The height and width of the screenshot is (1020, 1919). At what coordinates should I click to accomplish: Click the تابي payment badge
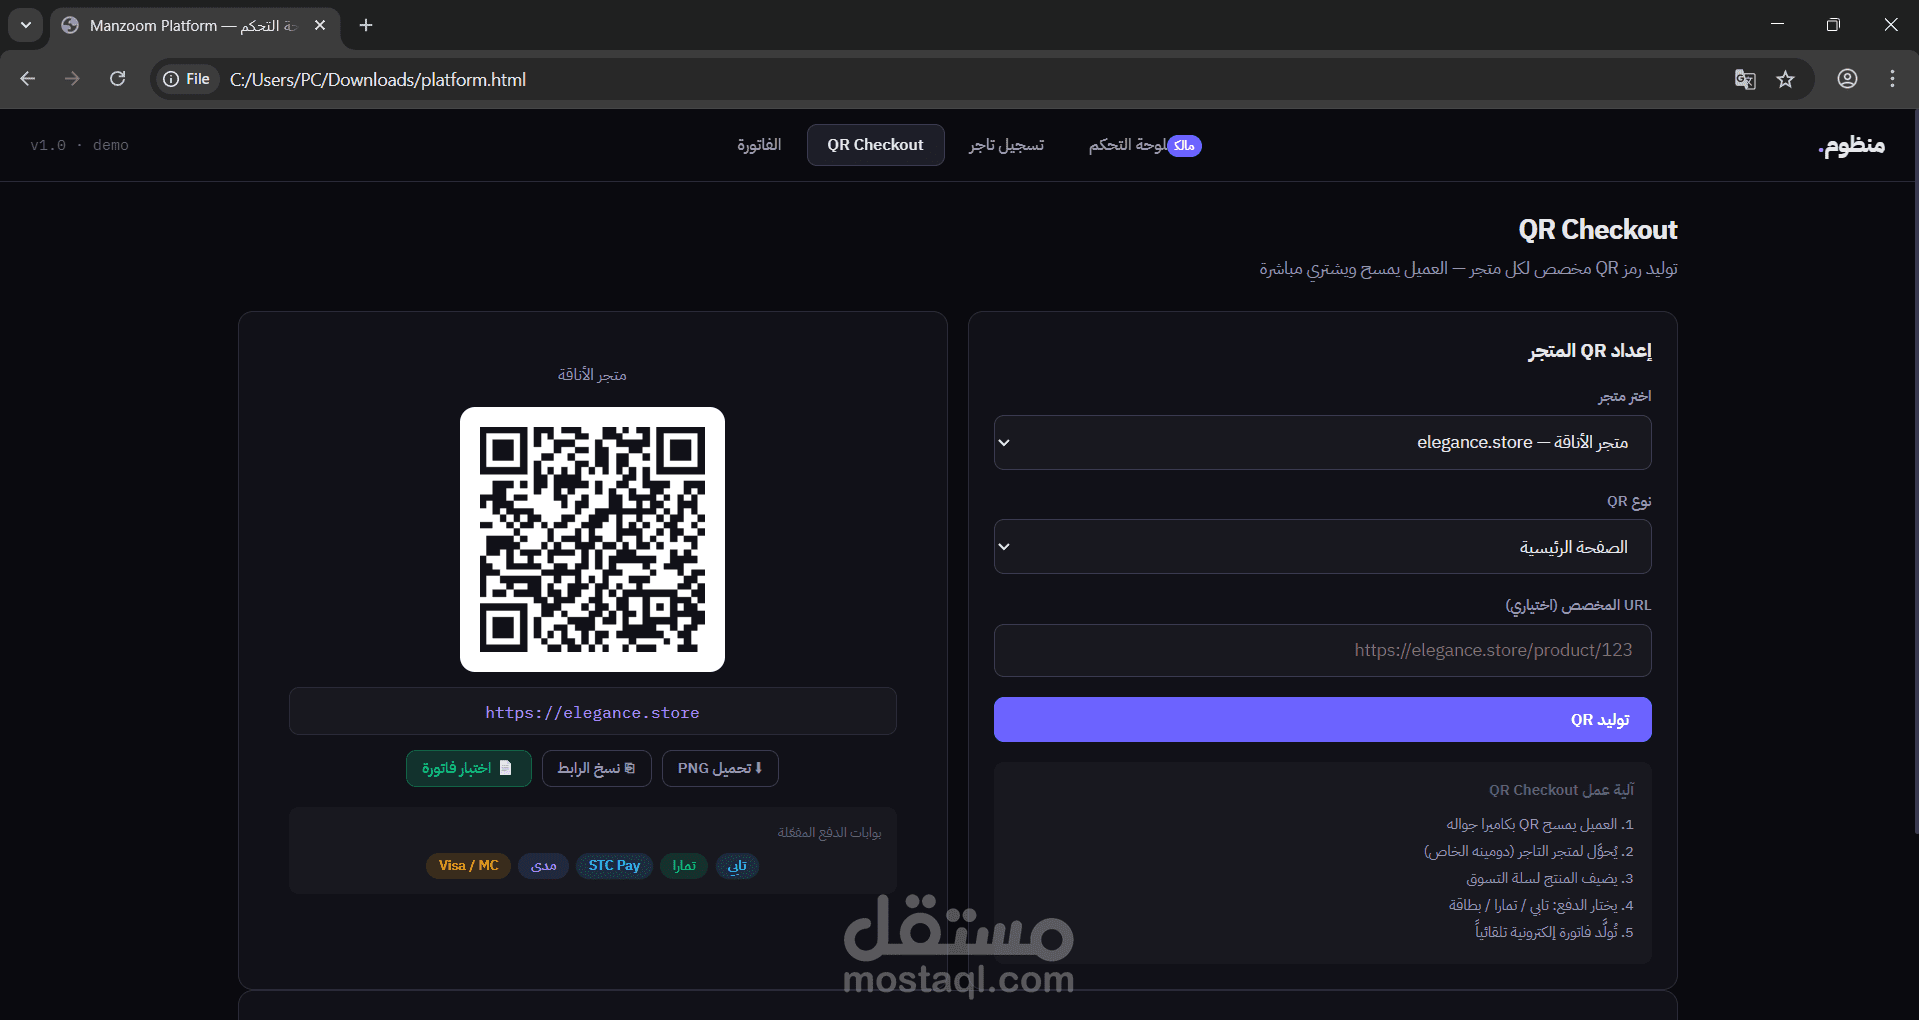click(737, 866)
